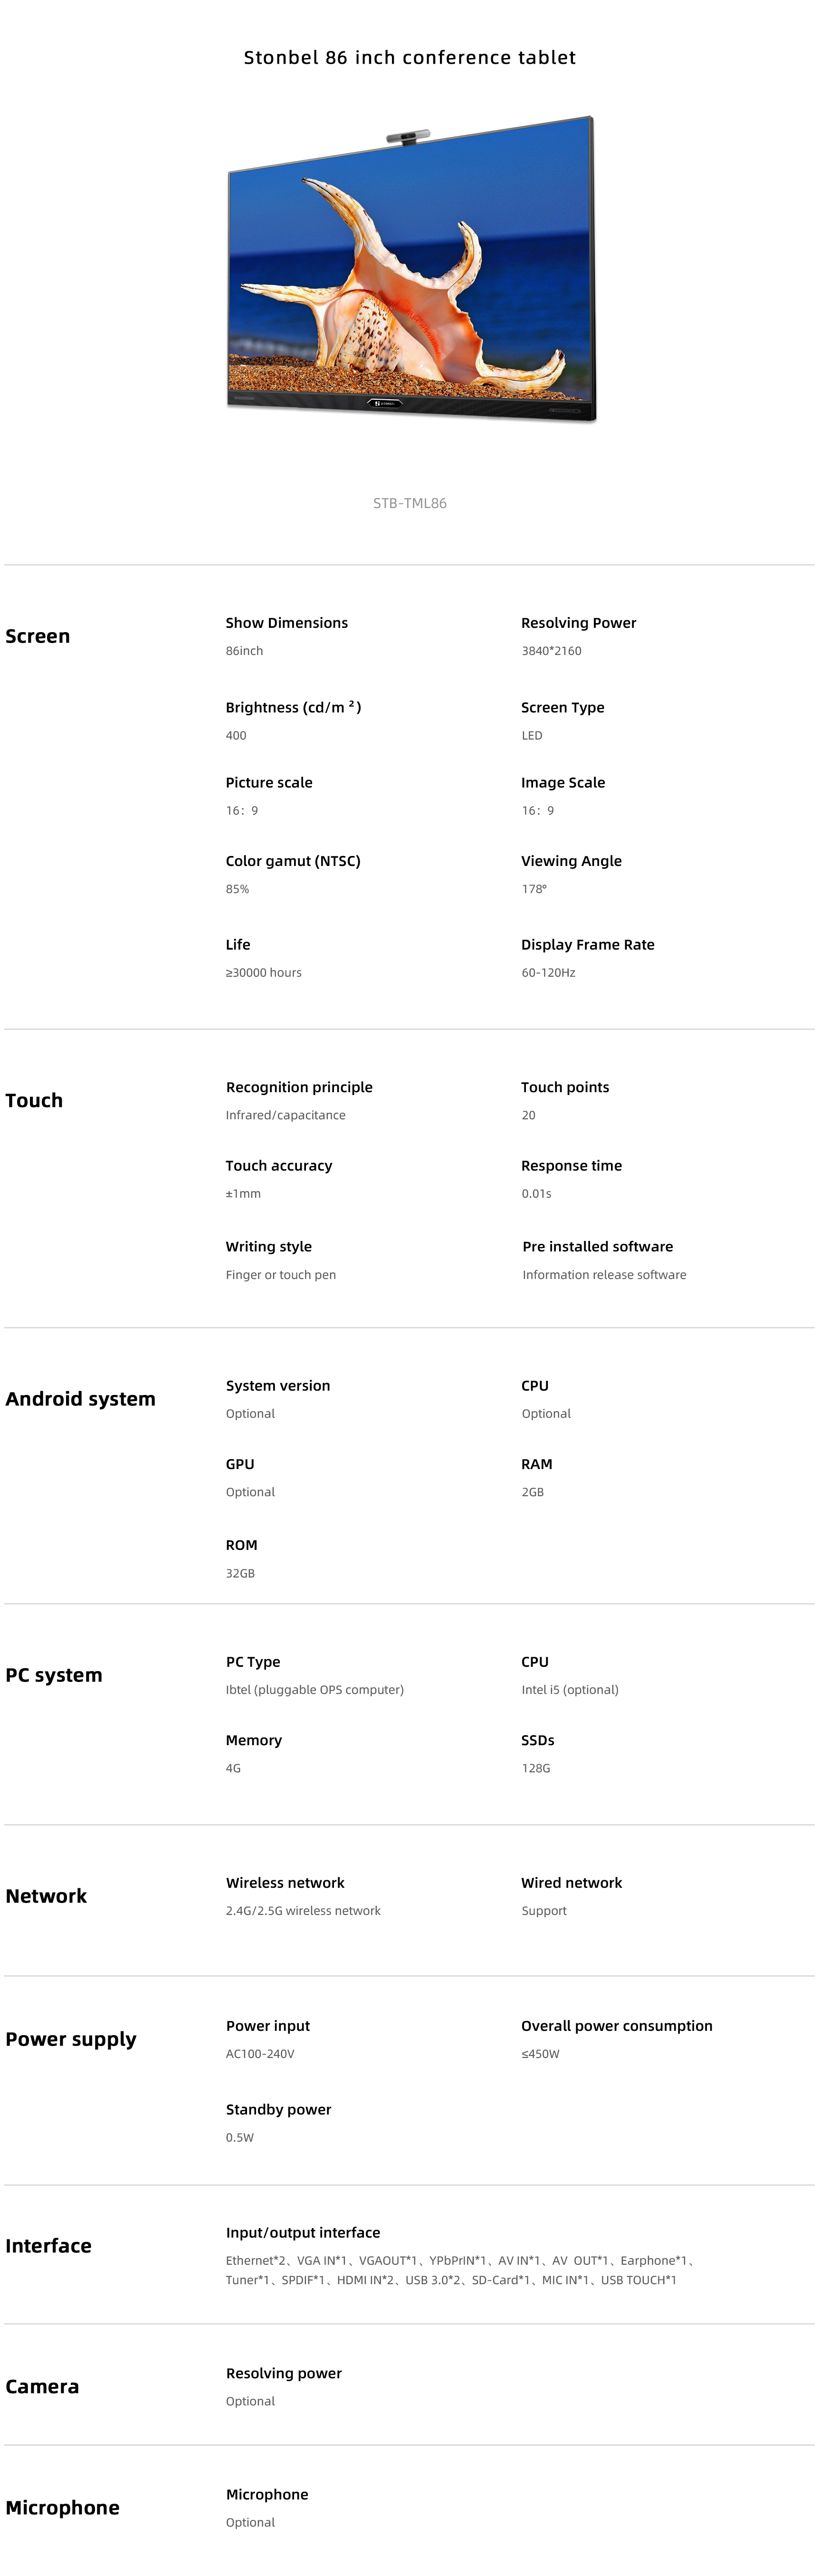
Task: Click the Camera section heading
Action: (42, 2387)
